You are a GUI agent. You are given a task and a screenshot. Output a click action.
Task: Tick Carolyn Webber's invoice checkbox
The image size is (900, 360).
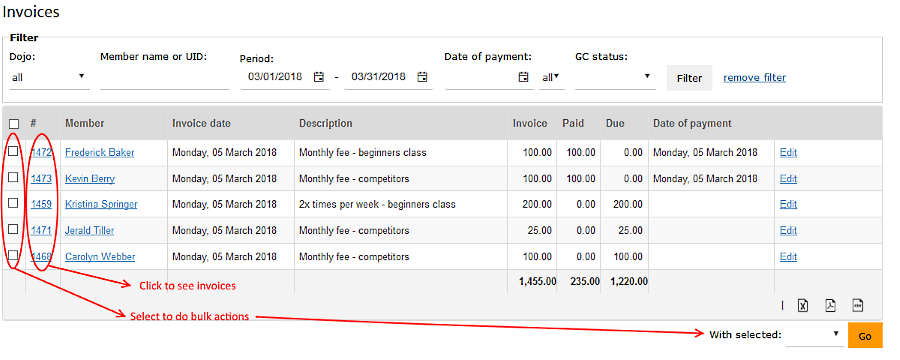click(x=13, y=255)
